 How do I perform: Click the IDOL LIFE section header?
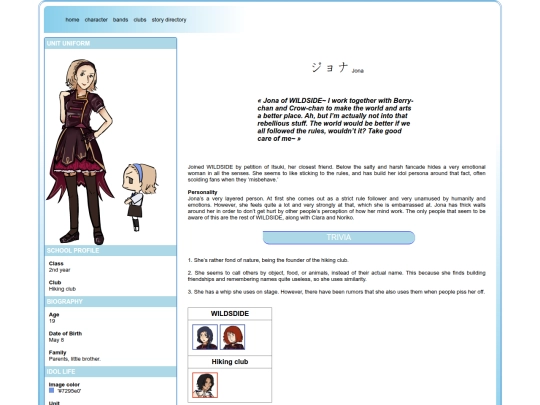point(111,371)
